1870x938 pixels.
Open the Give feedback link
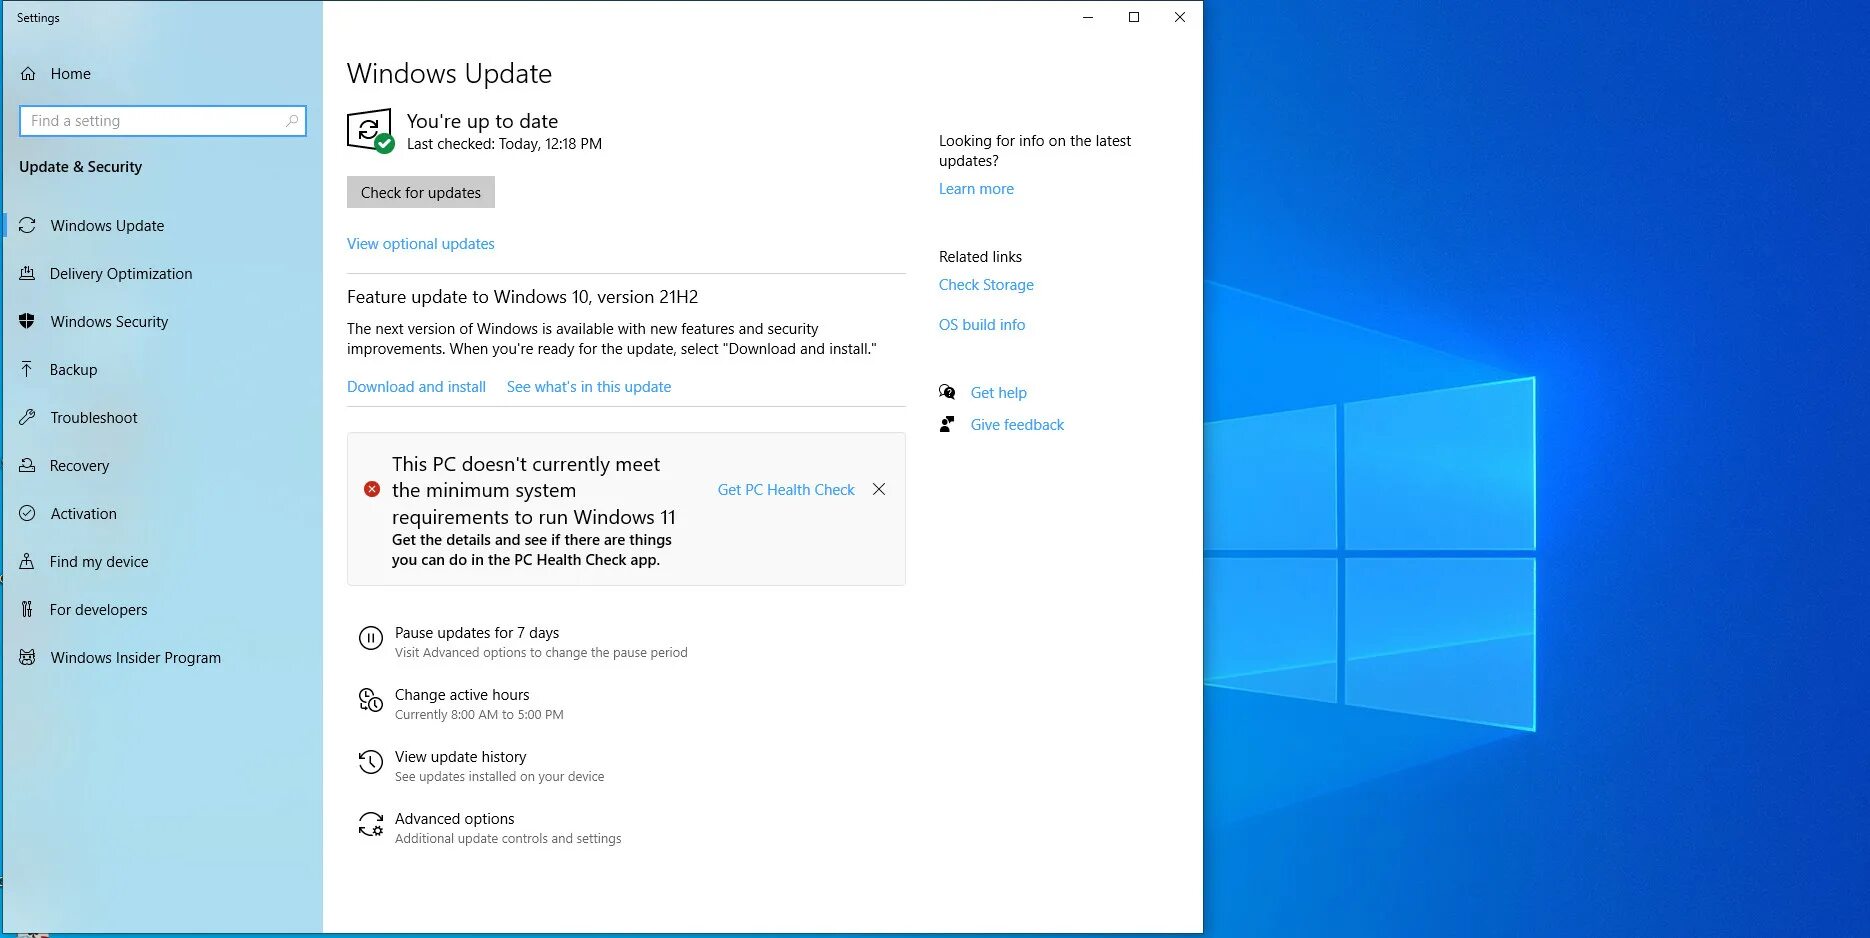(1017, 425)
